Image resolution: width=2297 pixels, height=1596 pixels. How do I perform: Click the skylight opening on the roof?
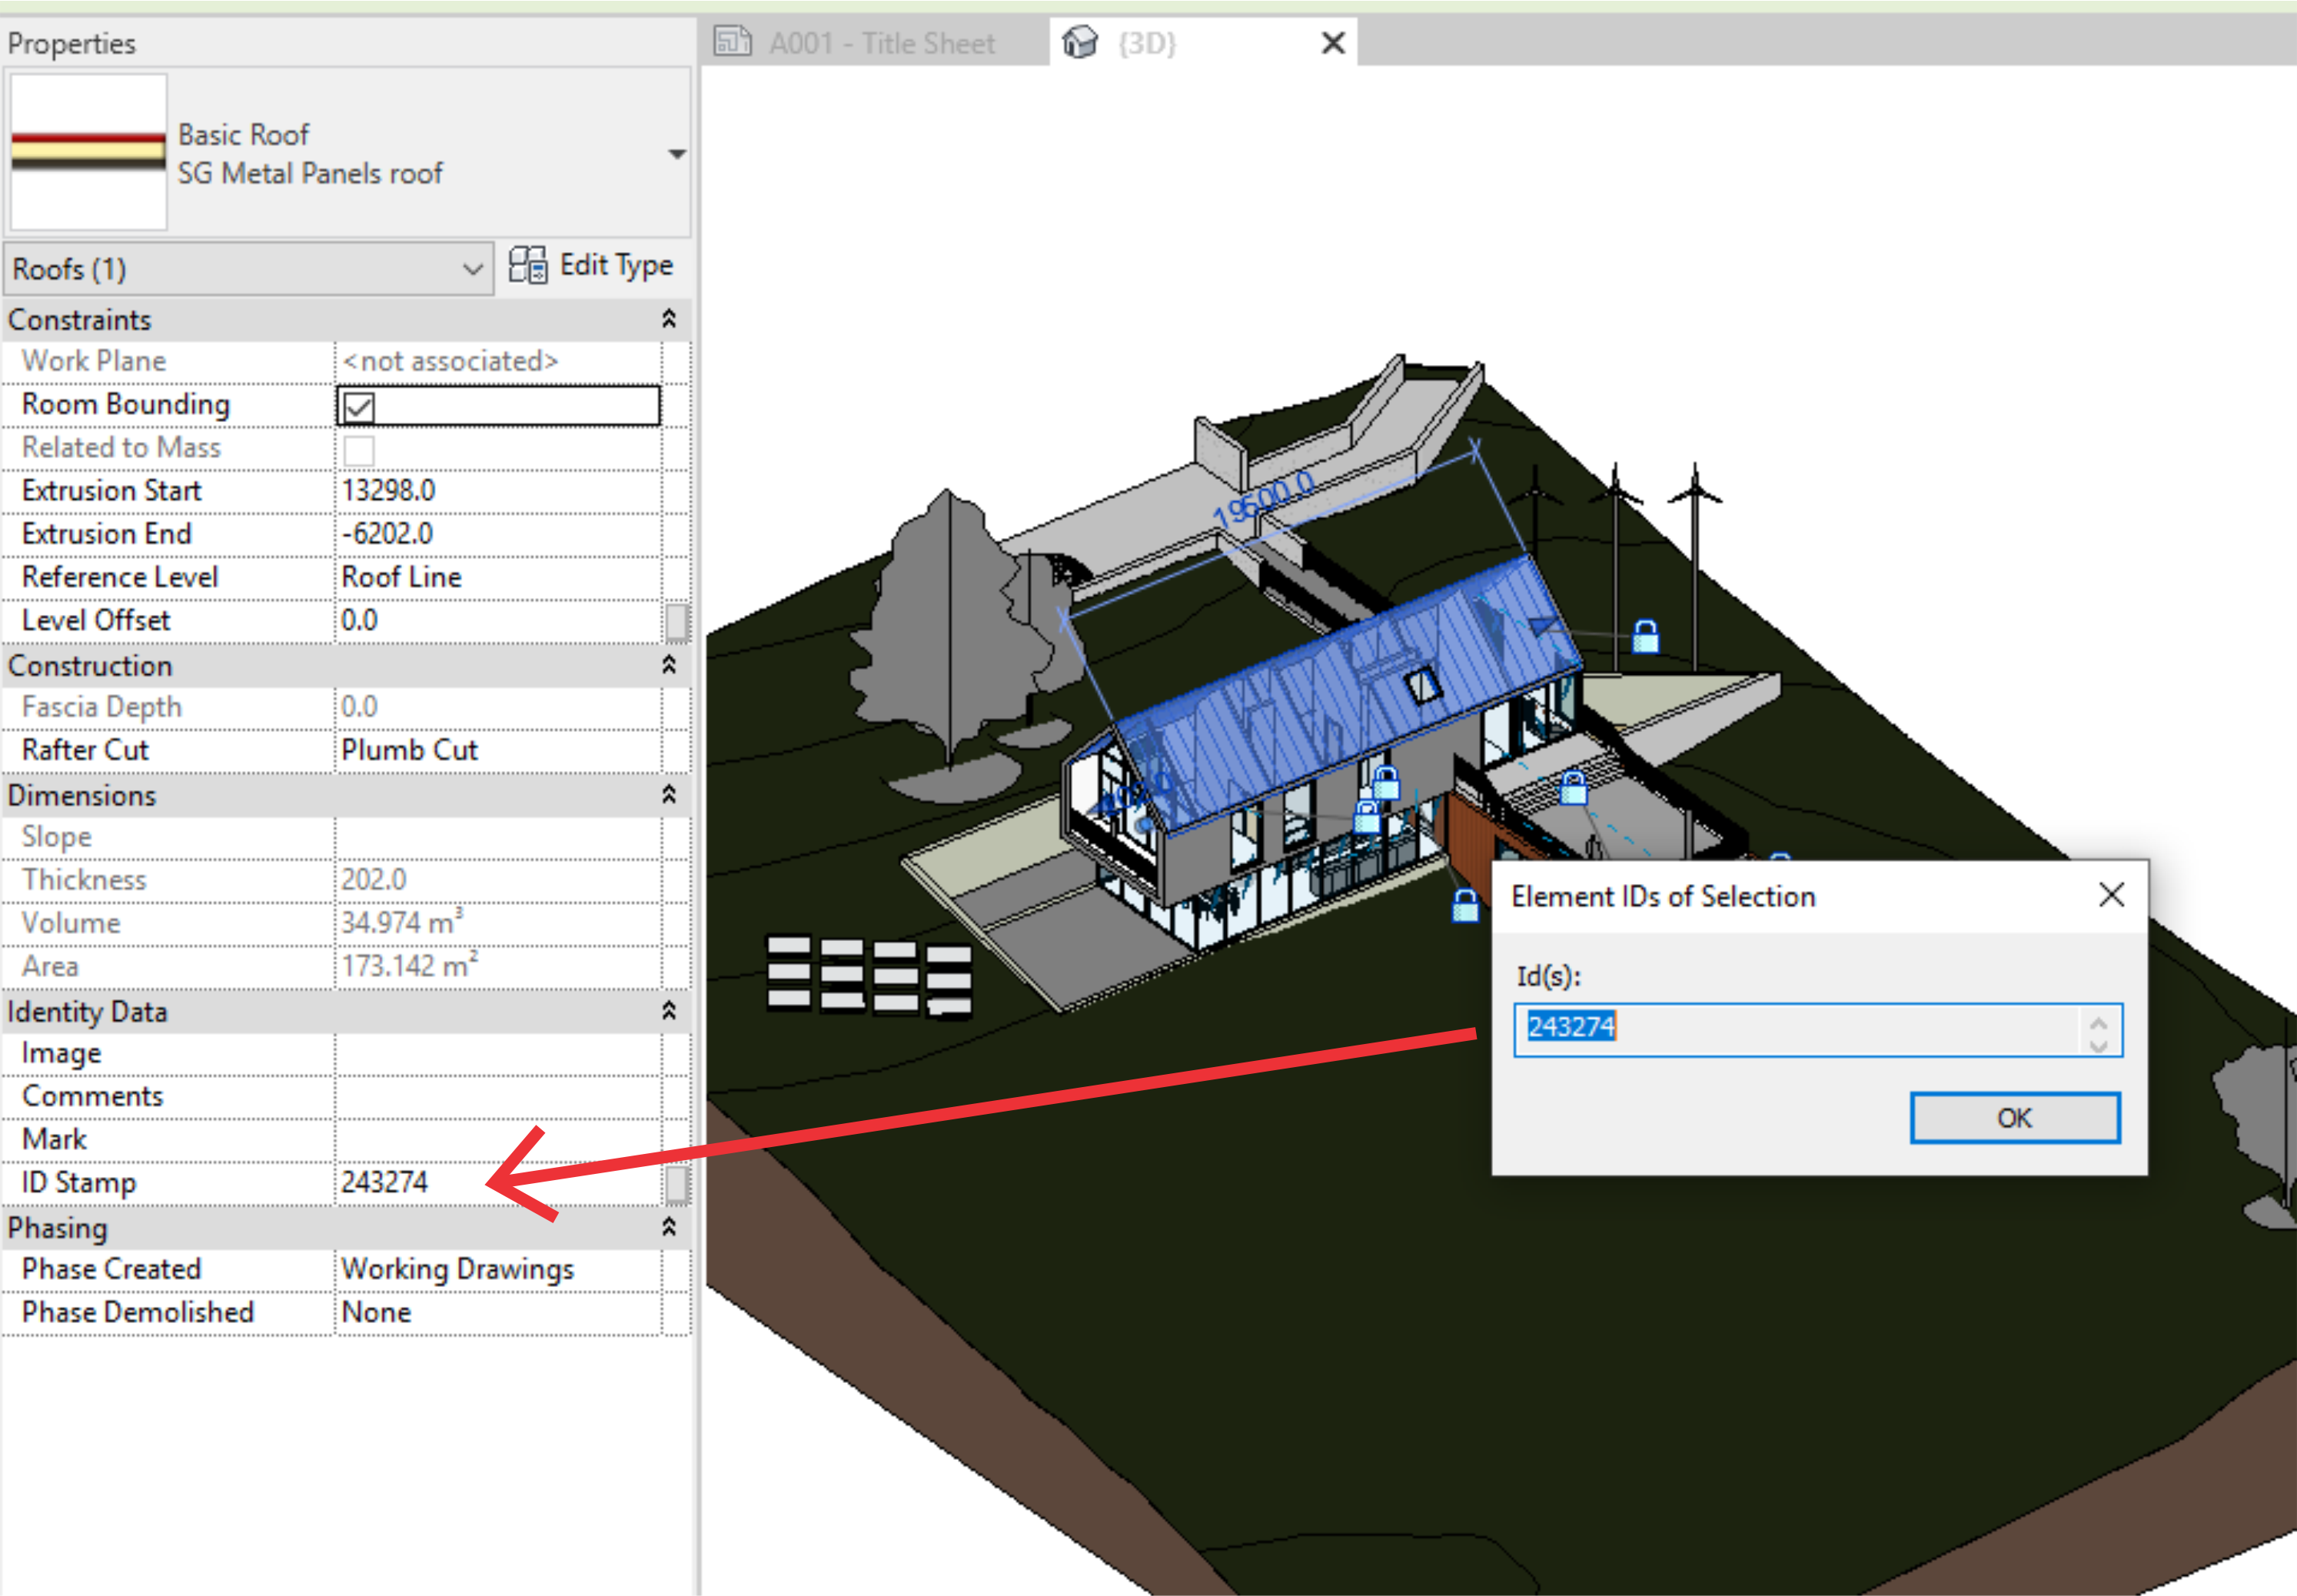pyautogui.click(x=1422, y=685)
